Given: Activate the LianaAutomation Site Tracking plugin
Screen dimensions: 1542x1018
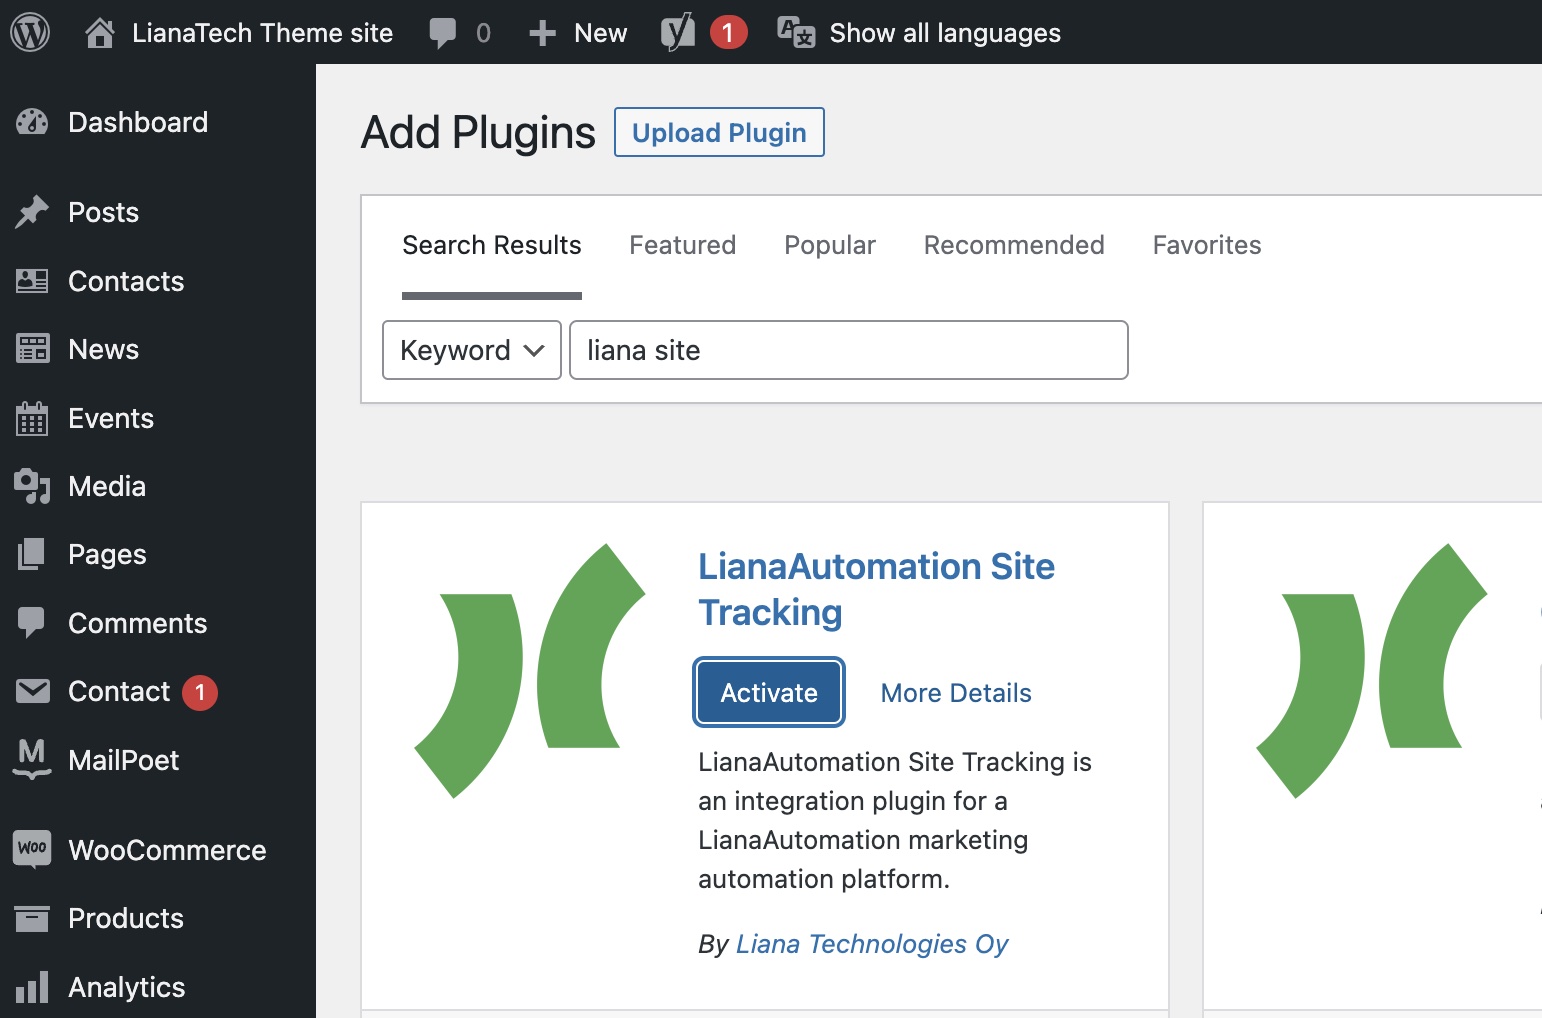Looking at the screenshot, I should coord(769,692).
